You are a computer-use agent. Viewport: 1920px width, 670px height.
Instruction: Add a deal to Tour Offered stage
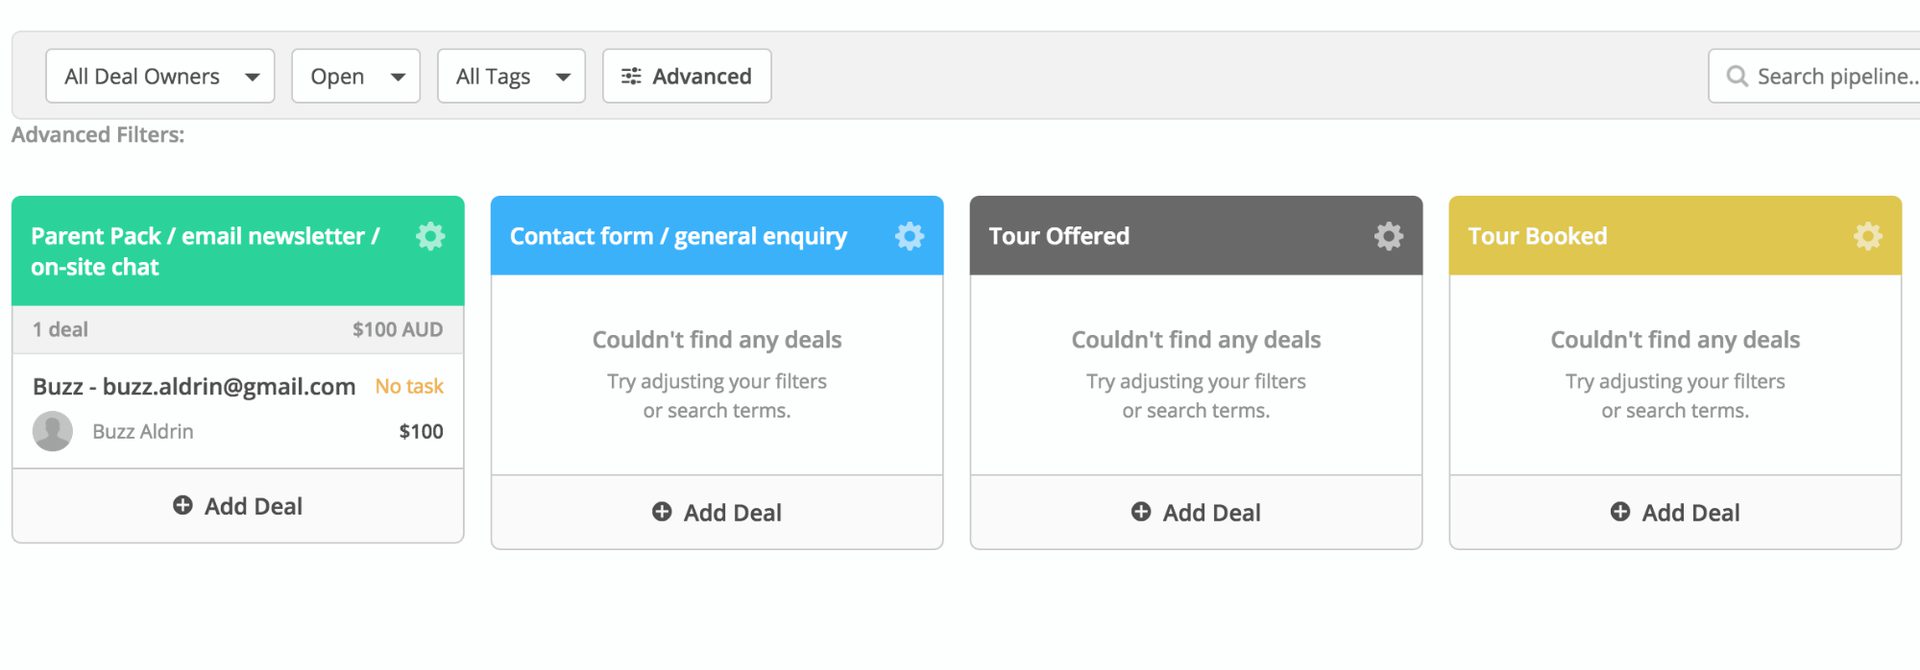click(1196, 512)
